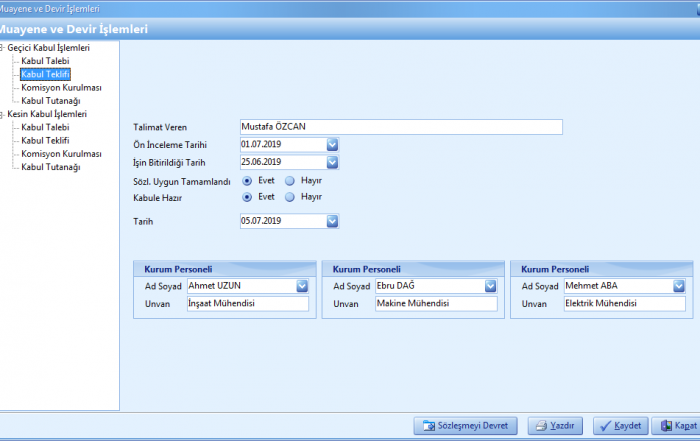The image size is (700, 441).
Task: Choose Evet for Kabule Hazır
Action: pos(247,197)
